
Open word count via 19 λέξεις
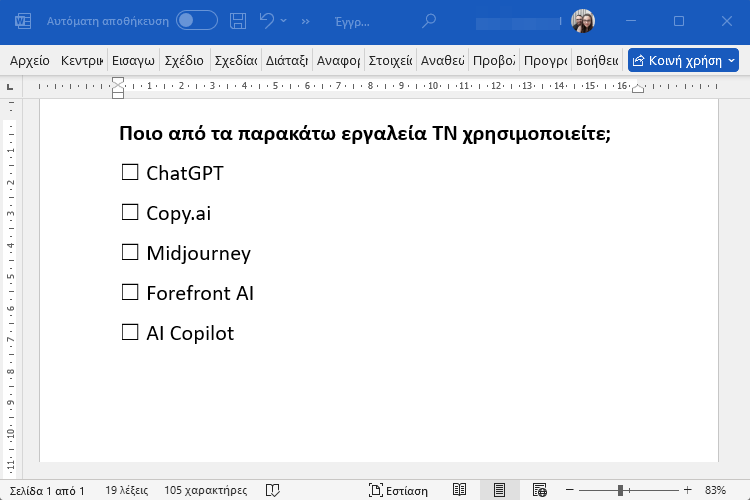[126, 490]
